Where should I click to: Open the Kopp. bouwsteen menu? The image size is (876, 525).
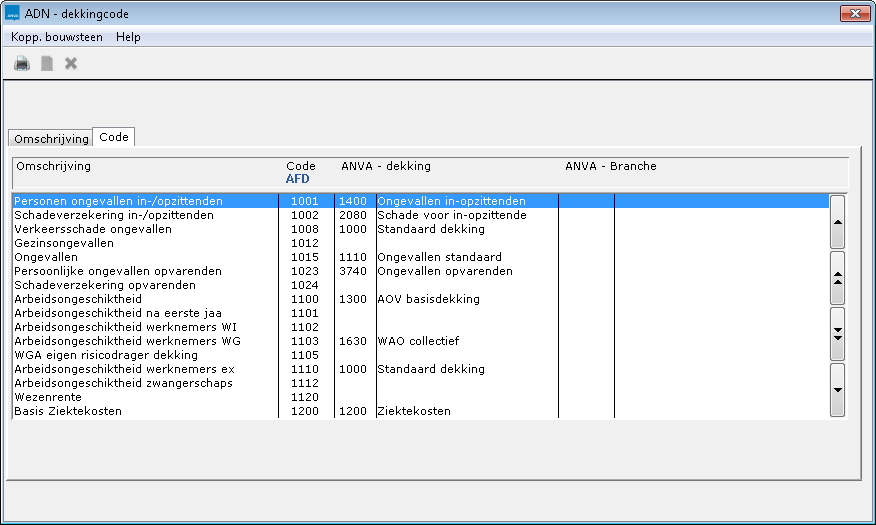point(56,37)
